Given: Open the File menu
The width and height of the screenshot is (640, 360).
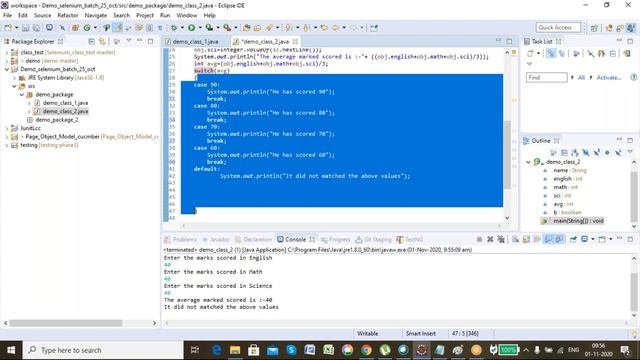Looking at the screenshot, I should pos(7,15).
